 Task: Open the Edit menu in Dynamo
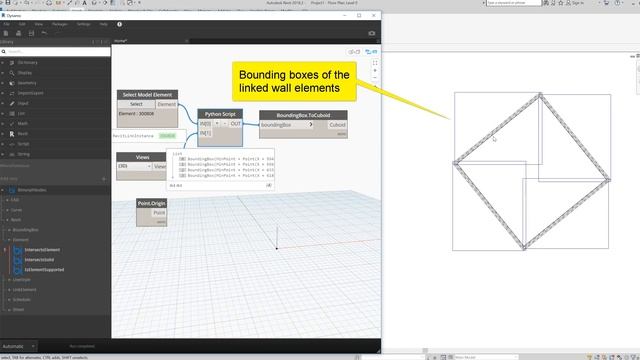coord(22,24)
